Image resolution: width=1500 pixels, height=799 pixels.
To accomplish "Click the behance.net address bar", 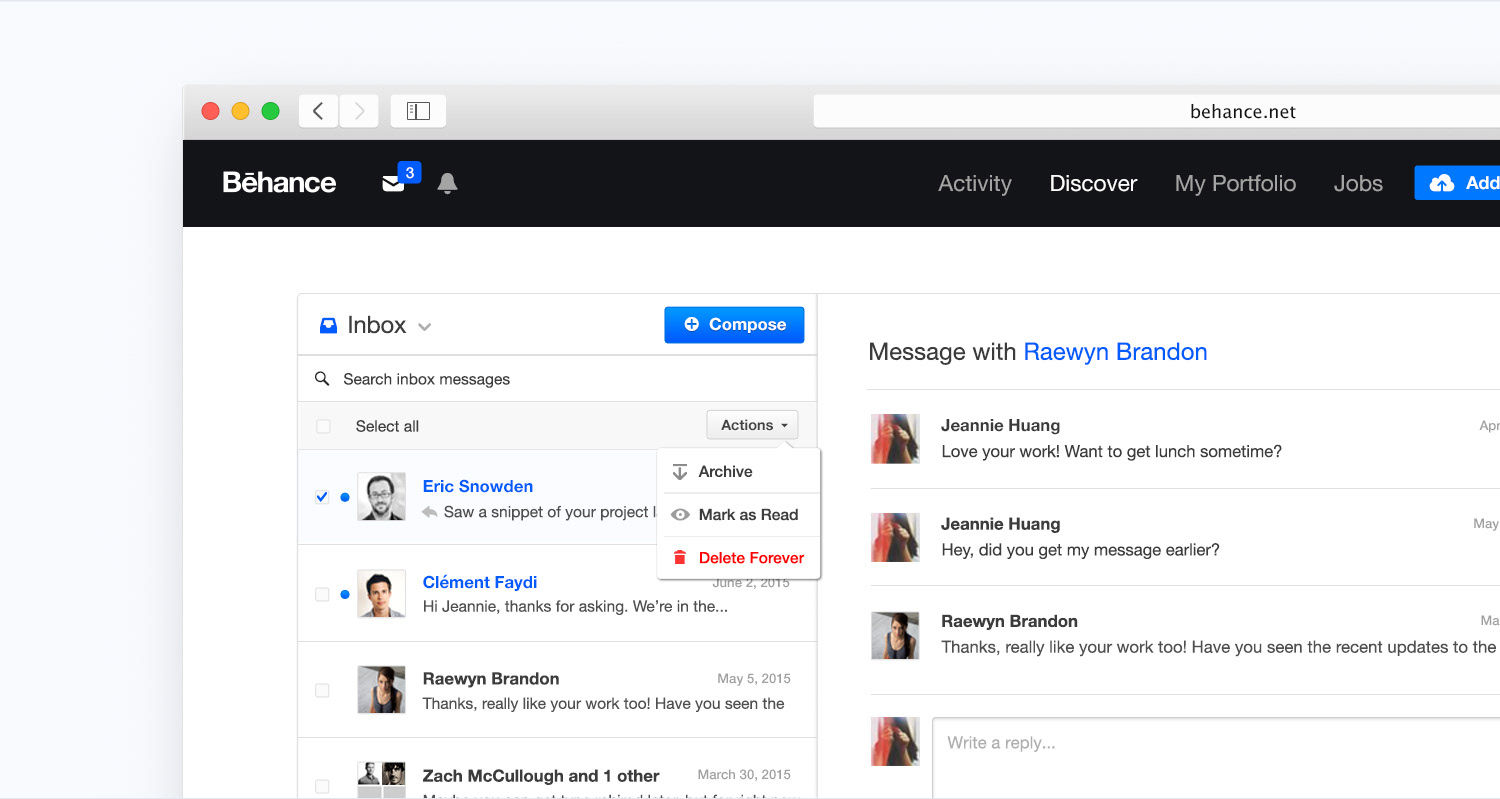I will click(1157, 111).
